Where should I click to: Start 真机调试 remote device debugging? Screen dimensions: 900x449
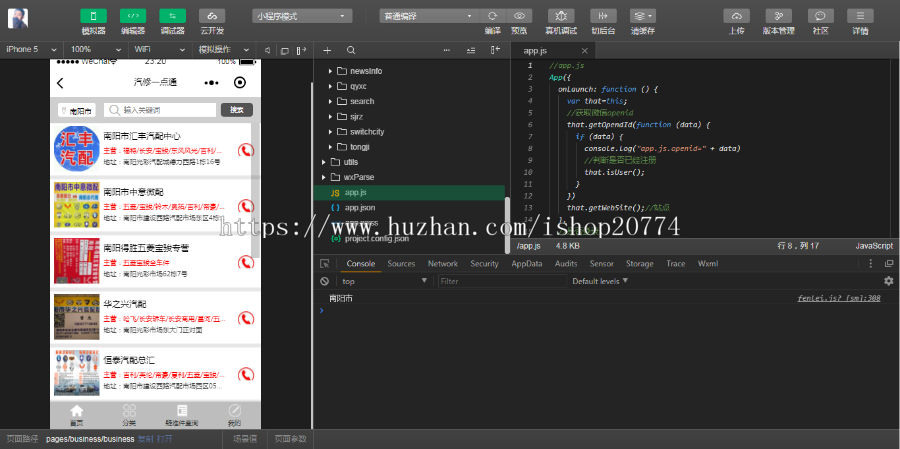point(561,16)
